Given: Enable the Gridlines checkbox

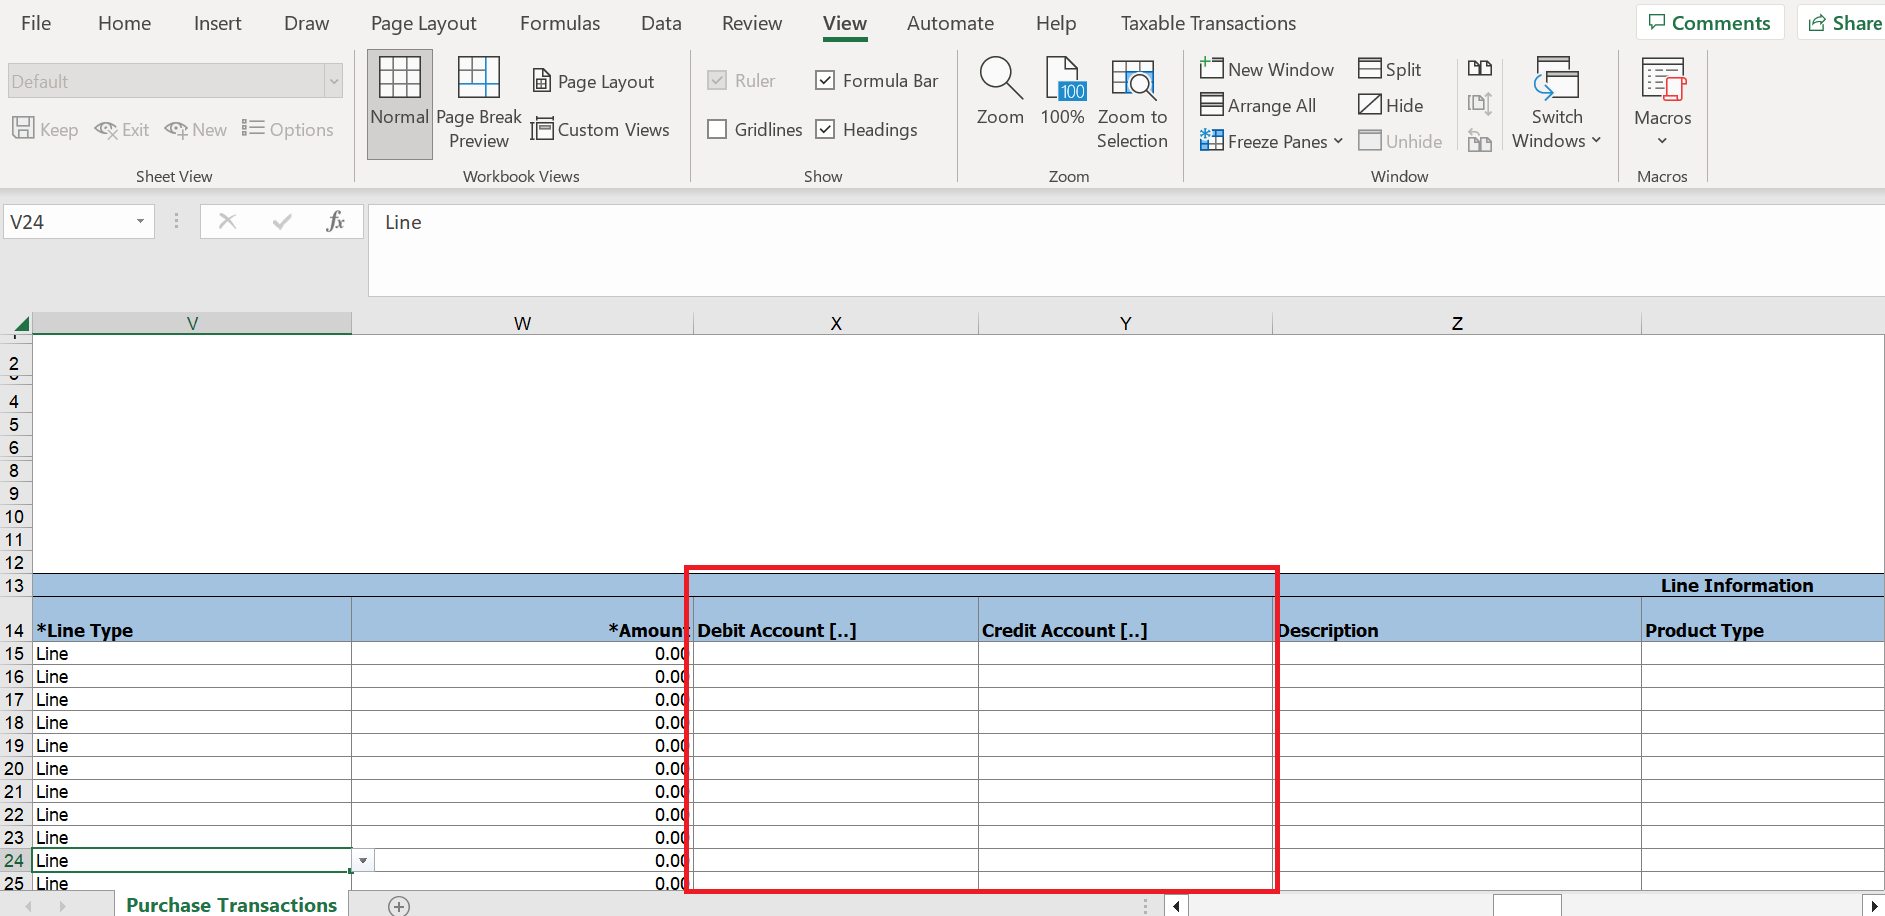Looking at the screenshot, I should [716, 129].
